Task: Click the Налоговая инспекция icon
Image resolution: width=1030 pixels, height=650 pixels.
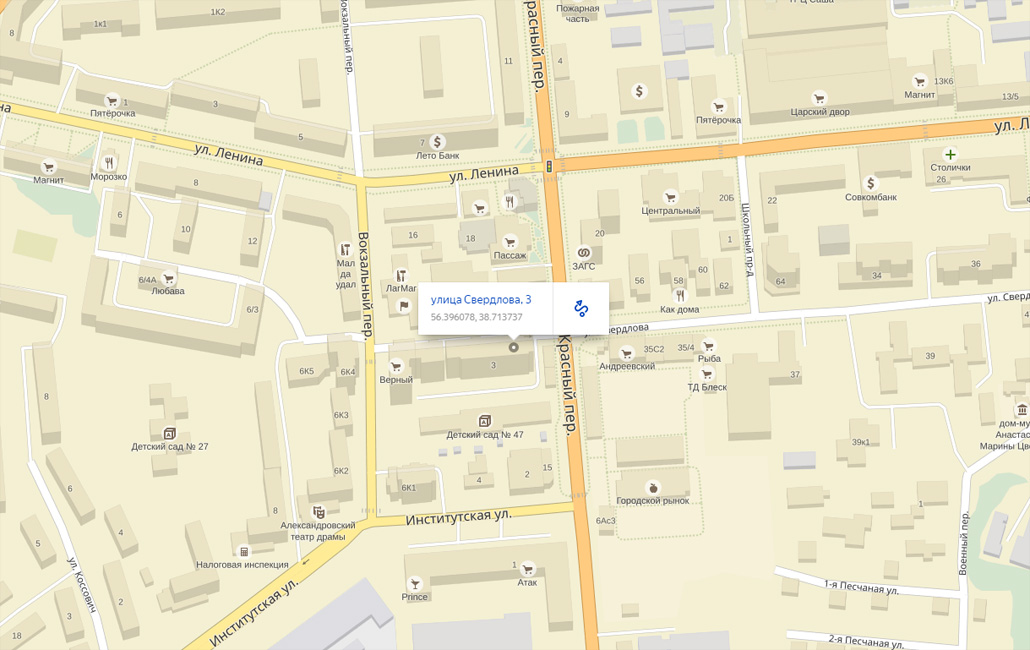Action: 244,552
